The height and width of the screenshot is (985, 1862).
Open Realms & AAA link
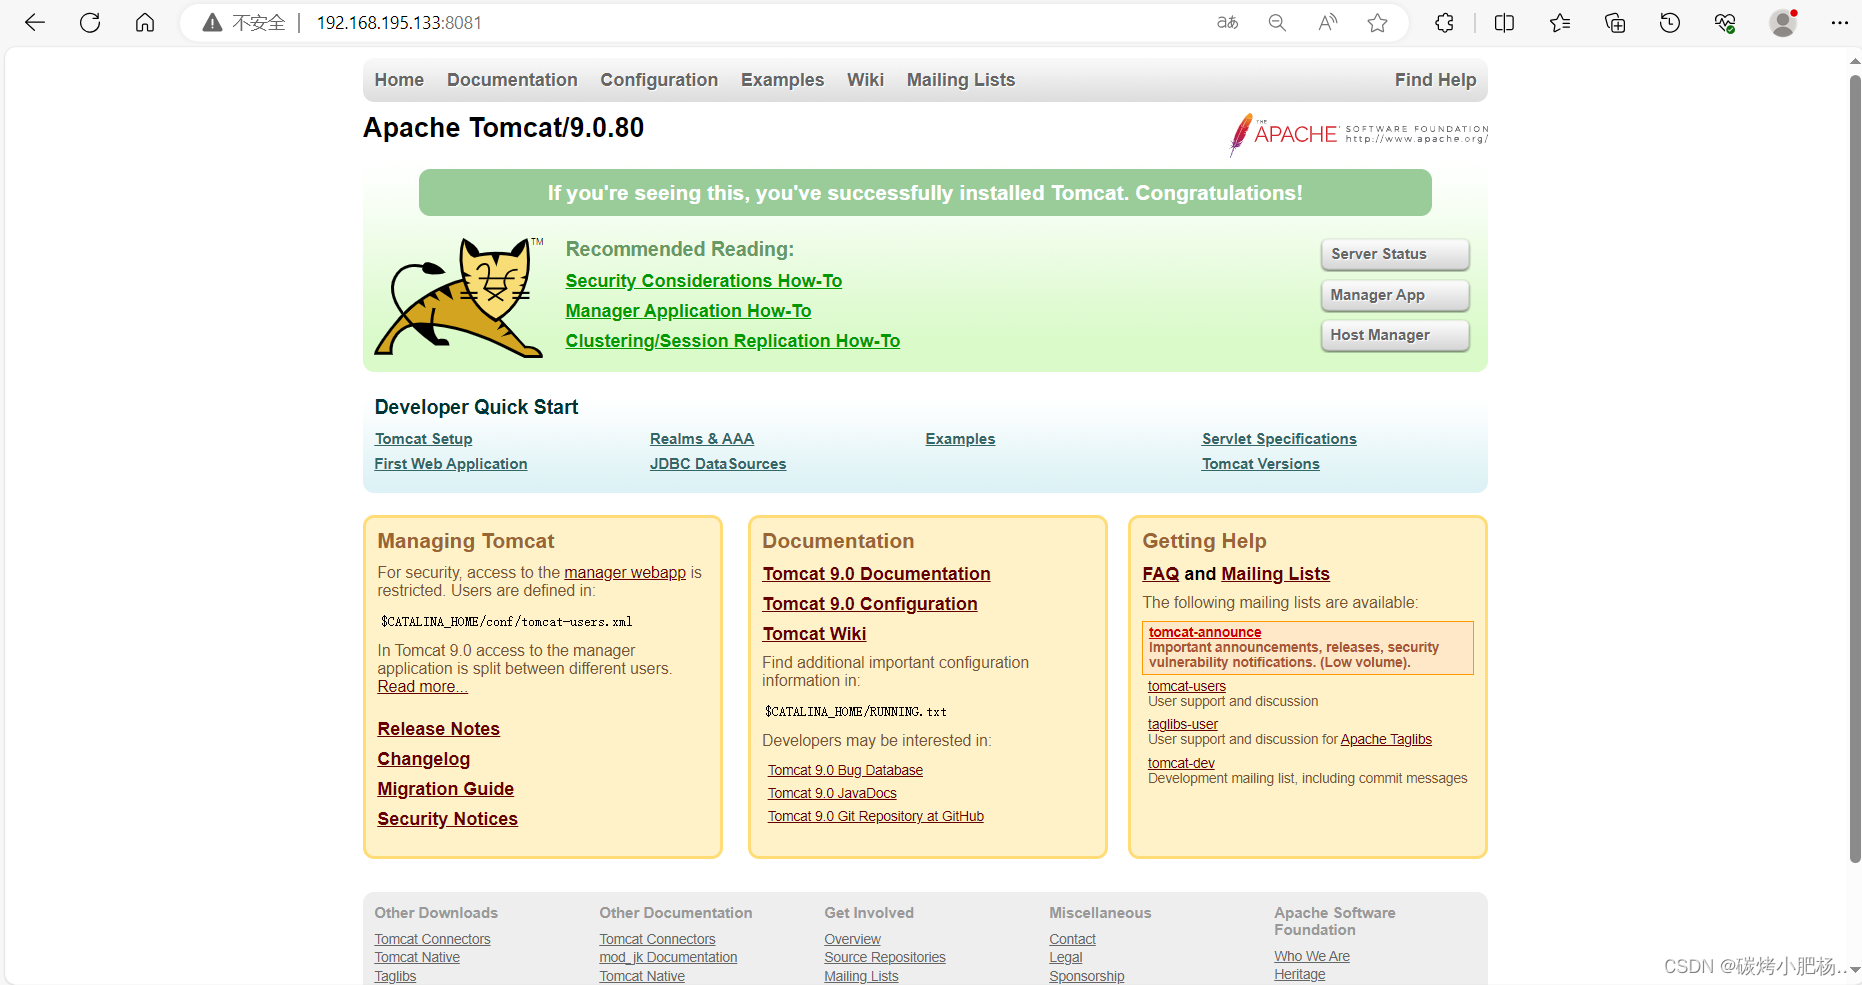coord(702,439)
